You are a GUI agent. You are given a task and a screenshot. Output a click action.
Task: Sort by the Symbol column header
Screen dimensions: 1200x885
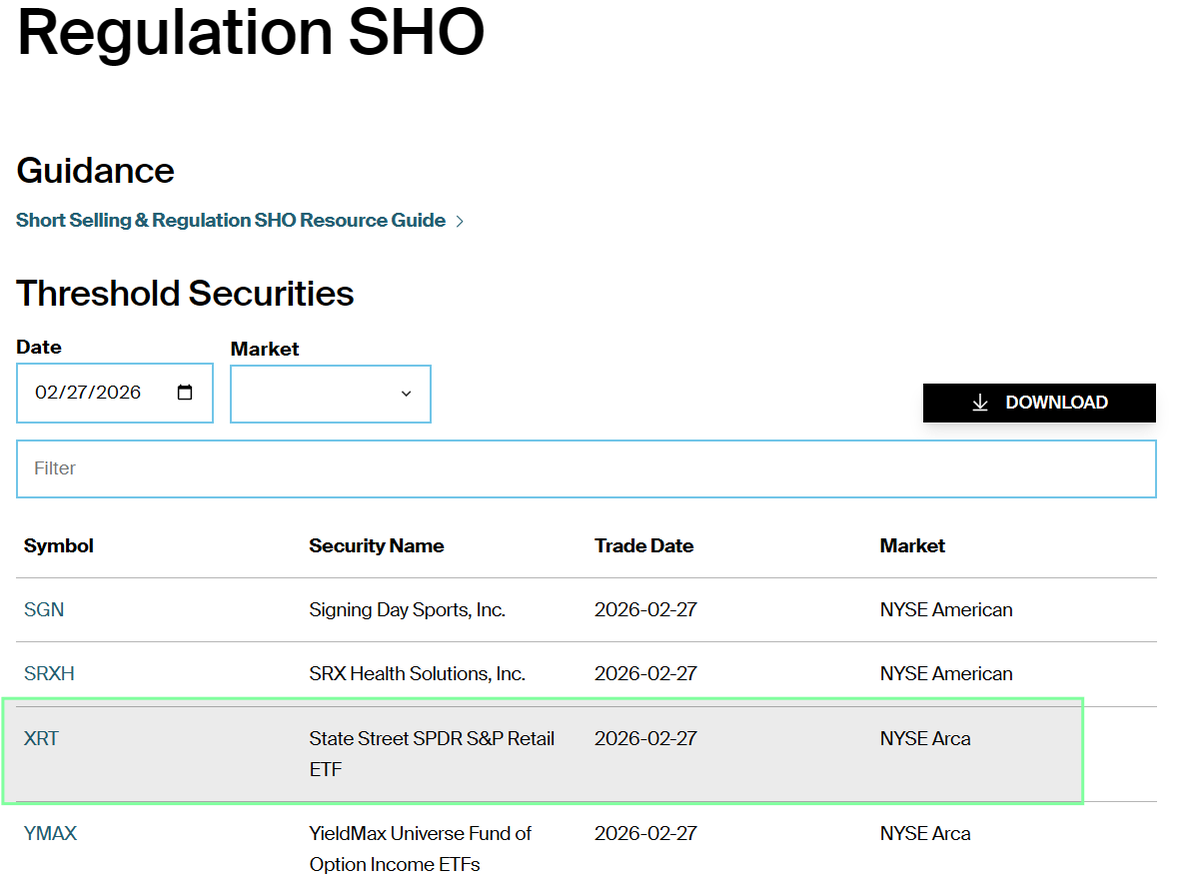(59, 546)
